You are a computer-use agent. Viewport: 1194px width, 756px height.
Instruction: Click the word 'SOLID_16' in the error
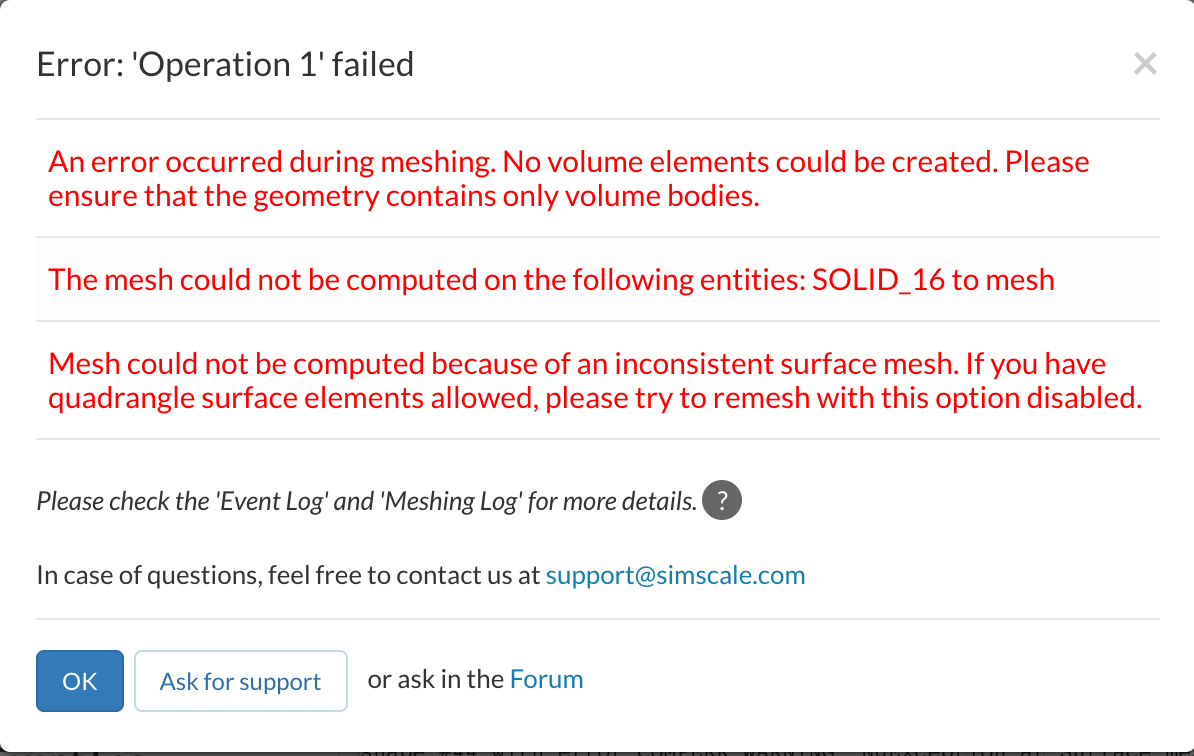coord(878,279)
